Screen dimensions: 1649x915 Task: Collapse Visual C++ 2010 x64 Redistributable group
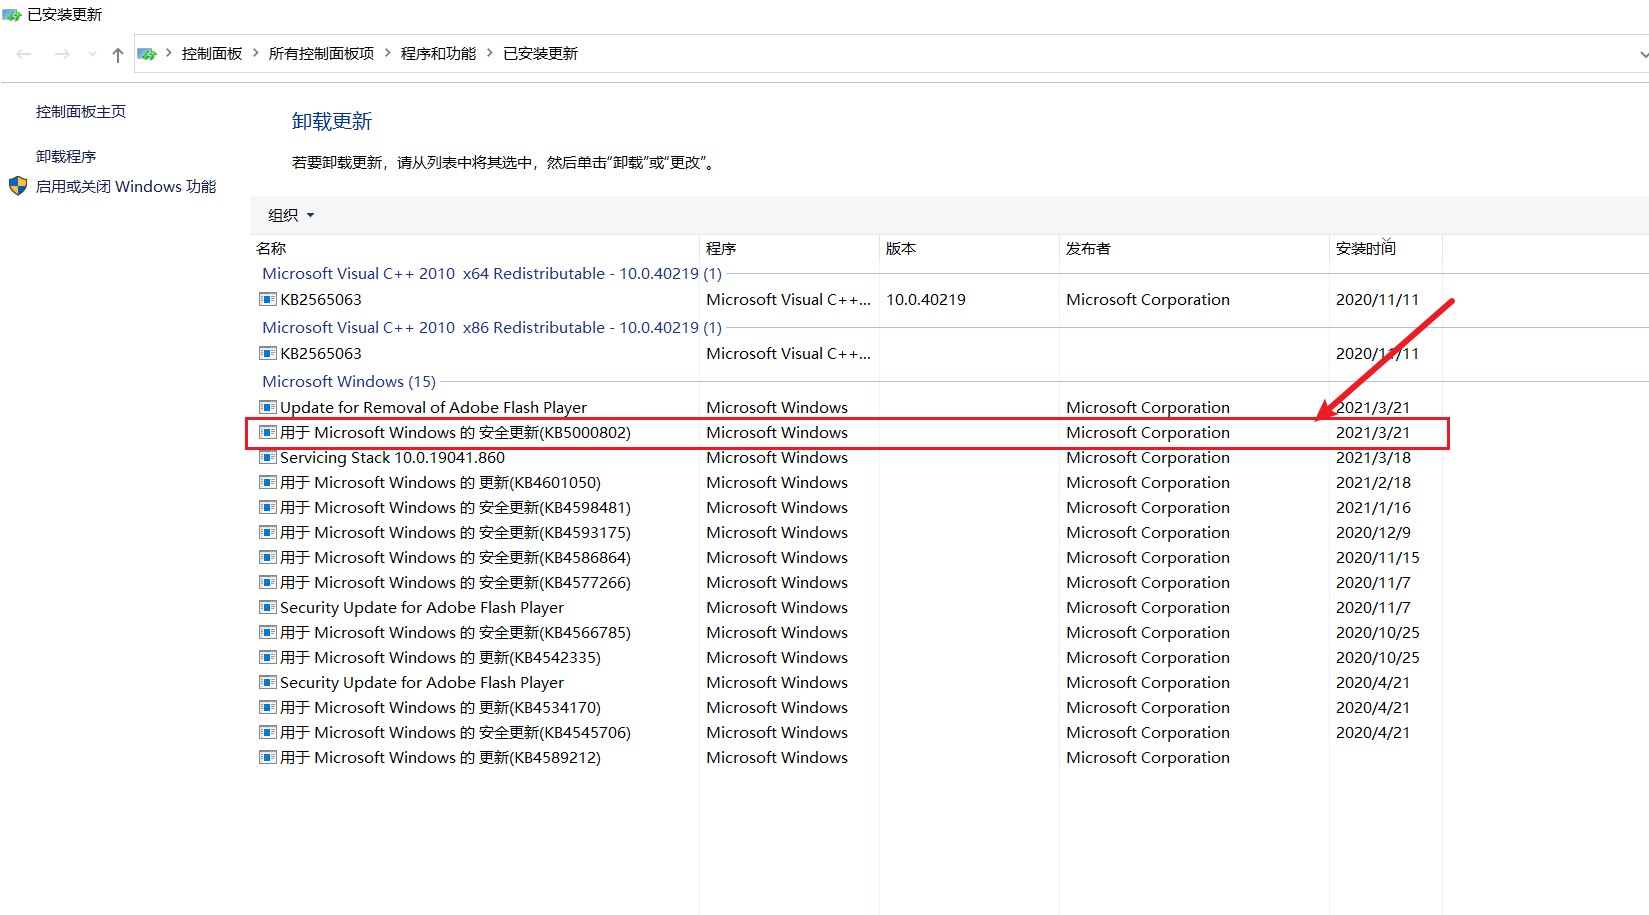tap(491, 274)
